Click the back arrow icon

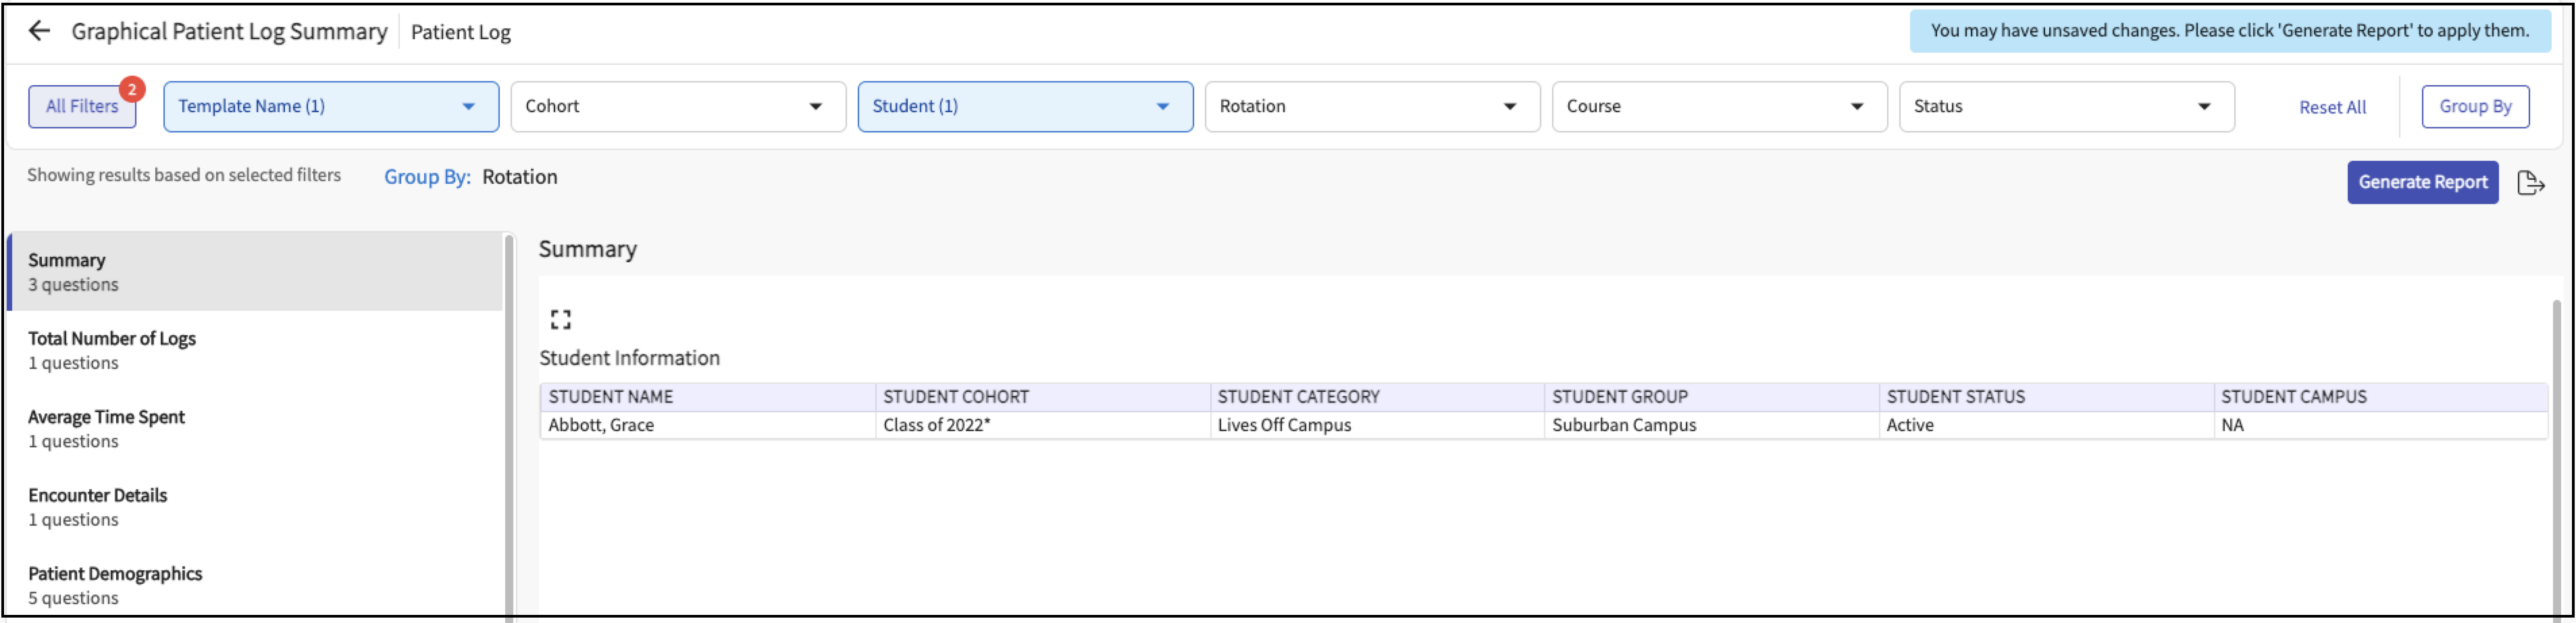39,31
